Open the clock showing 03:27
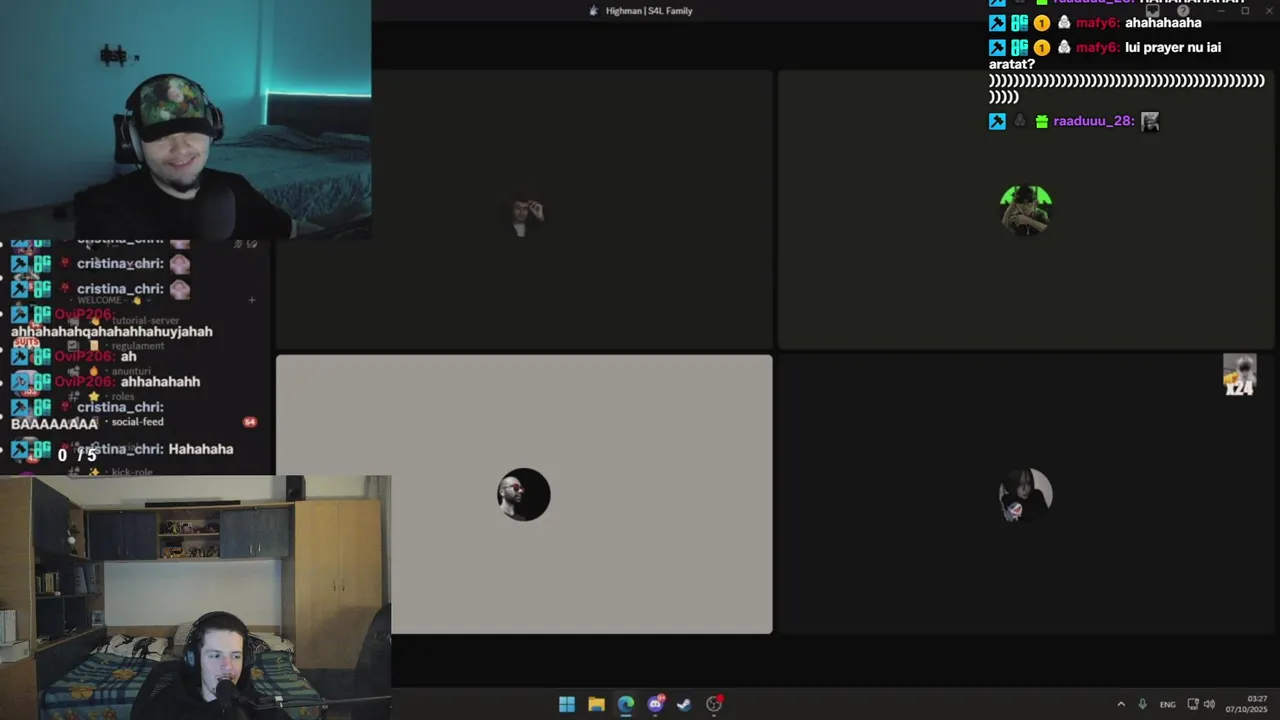This screenshot has width=1280, height=720. click(1249, 704)
